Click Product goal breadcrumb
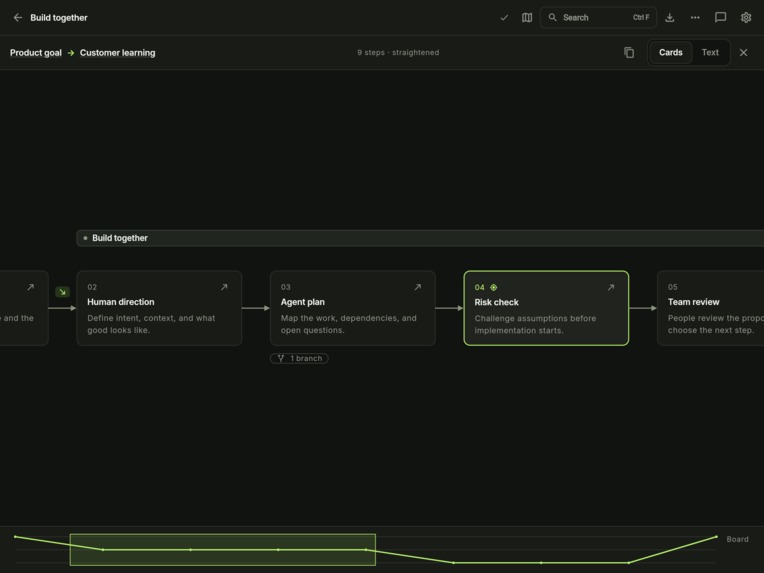The image size is (764, 573). click(x=36, y=53)
